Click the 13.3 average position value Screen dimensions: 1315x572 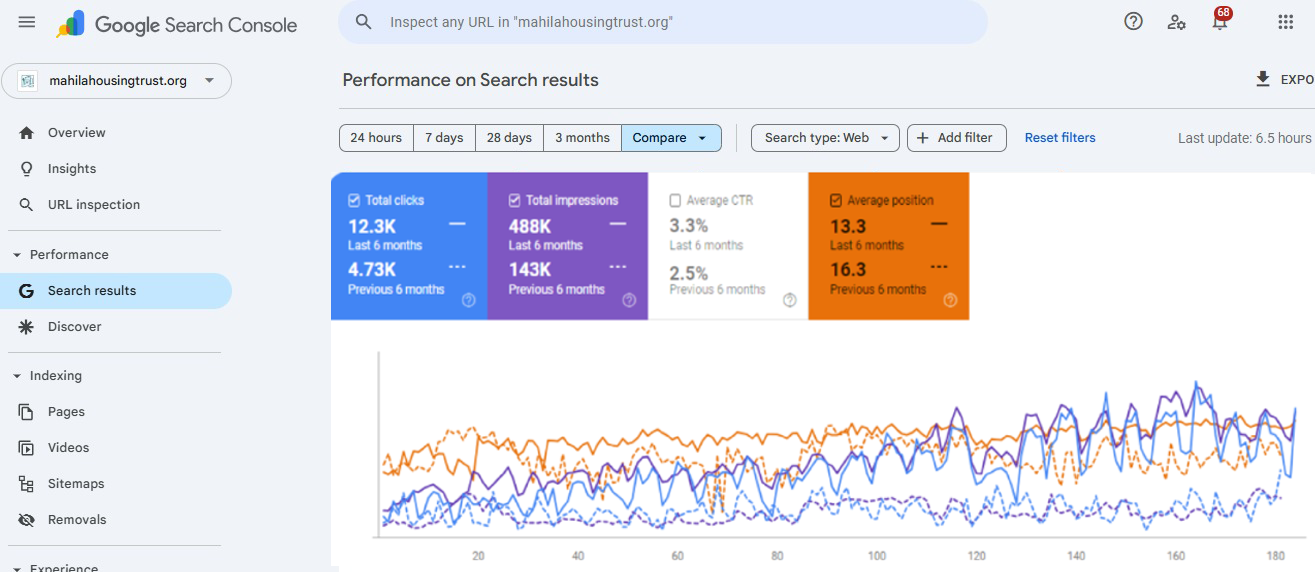[x=848, y=227]
